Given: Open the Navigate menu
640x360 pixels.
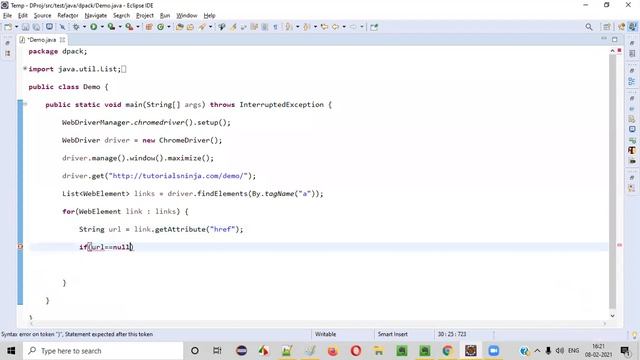Looking at the screenshot, I should (96, 16).
